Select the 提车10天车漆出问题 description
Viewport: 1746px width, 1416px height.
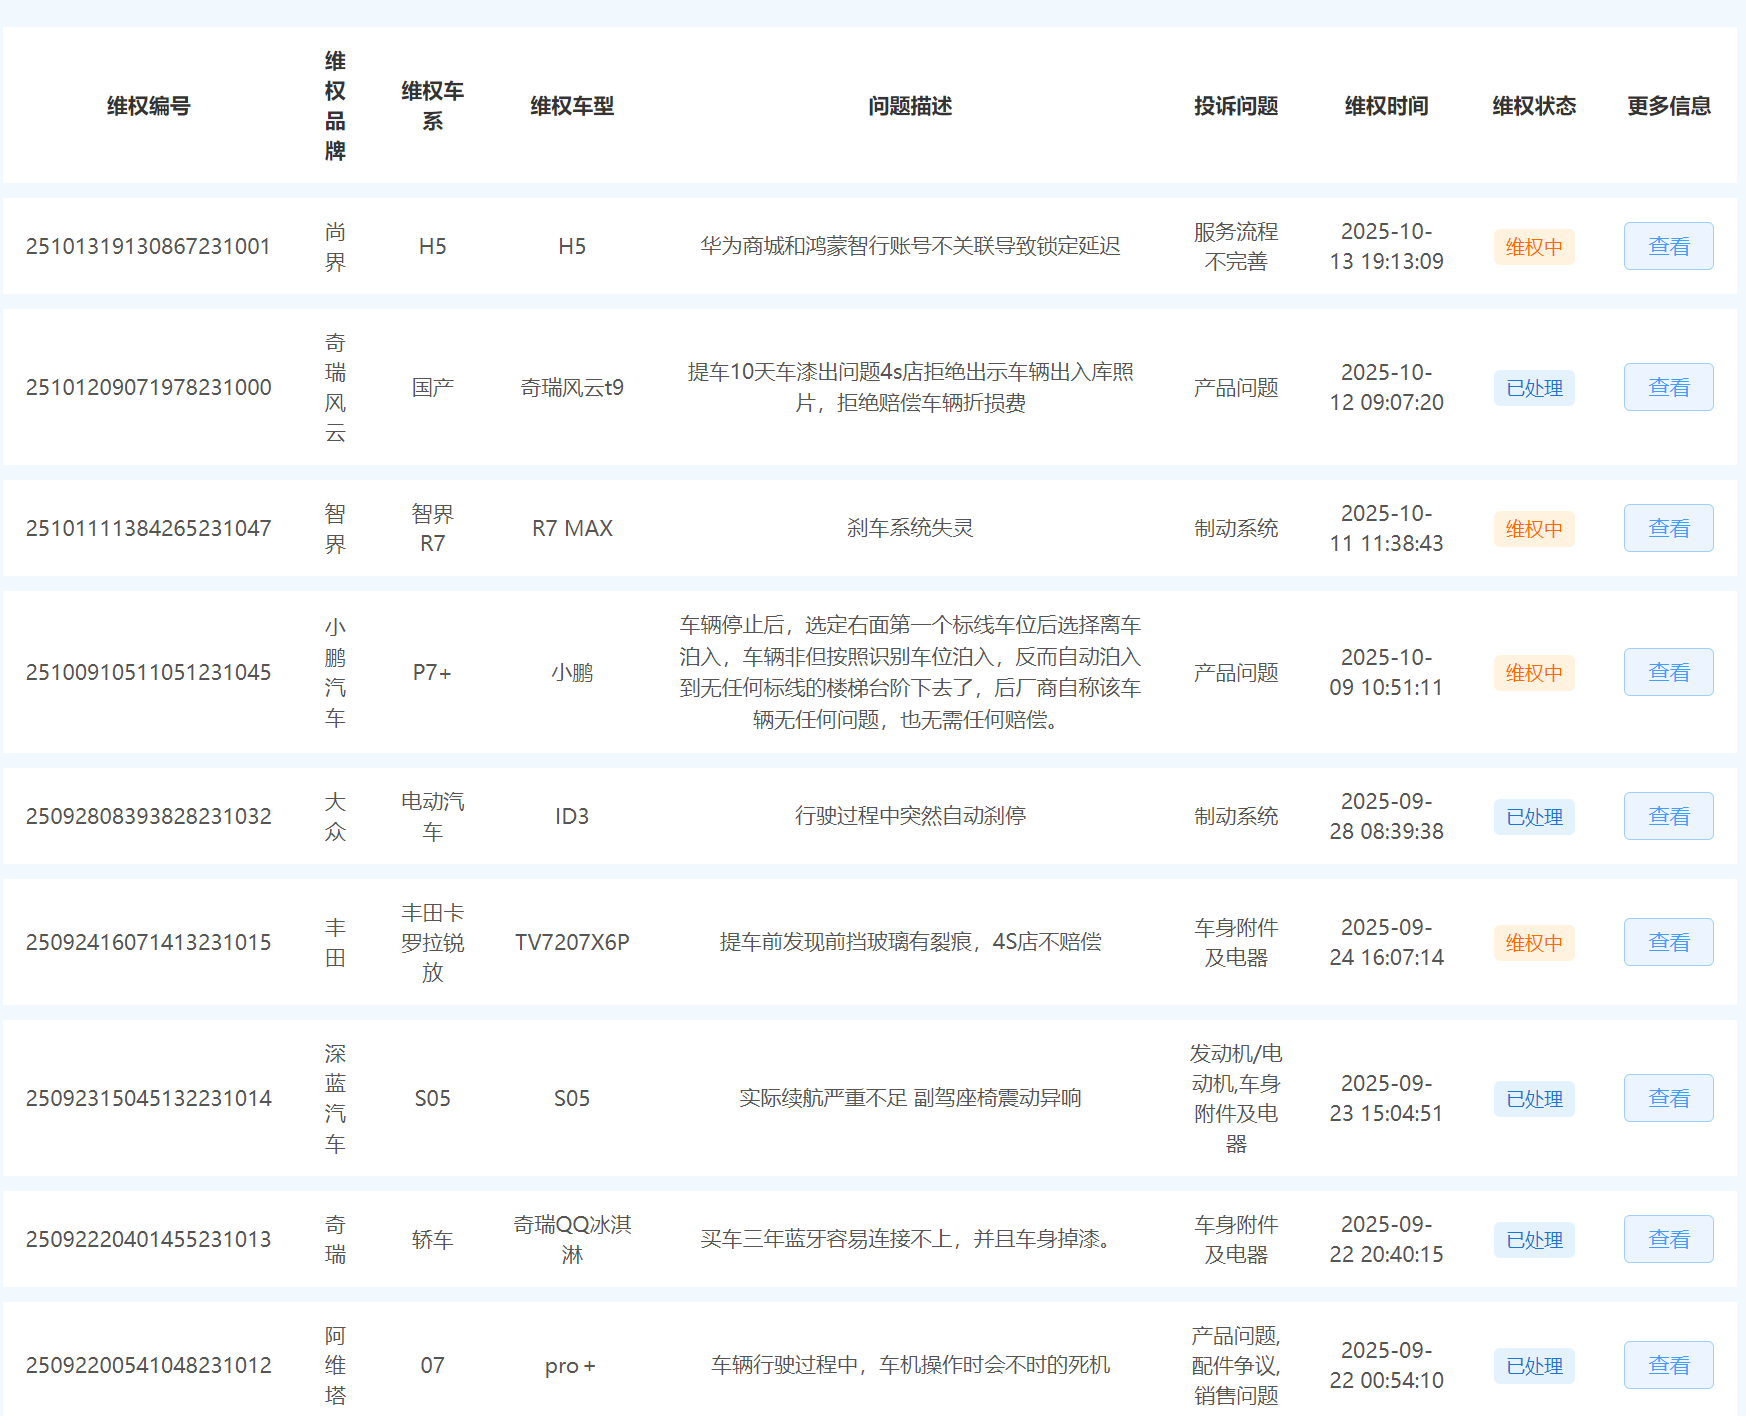(x=910, y=387)
